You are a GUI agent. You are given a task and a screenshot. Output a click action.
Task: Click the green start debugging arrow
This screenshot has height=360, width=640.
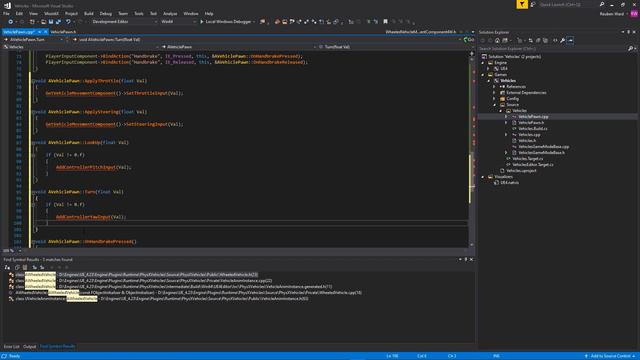(202, 22)
